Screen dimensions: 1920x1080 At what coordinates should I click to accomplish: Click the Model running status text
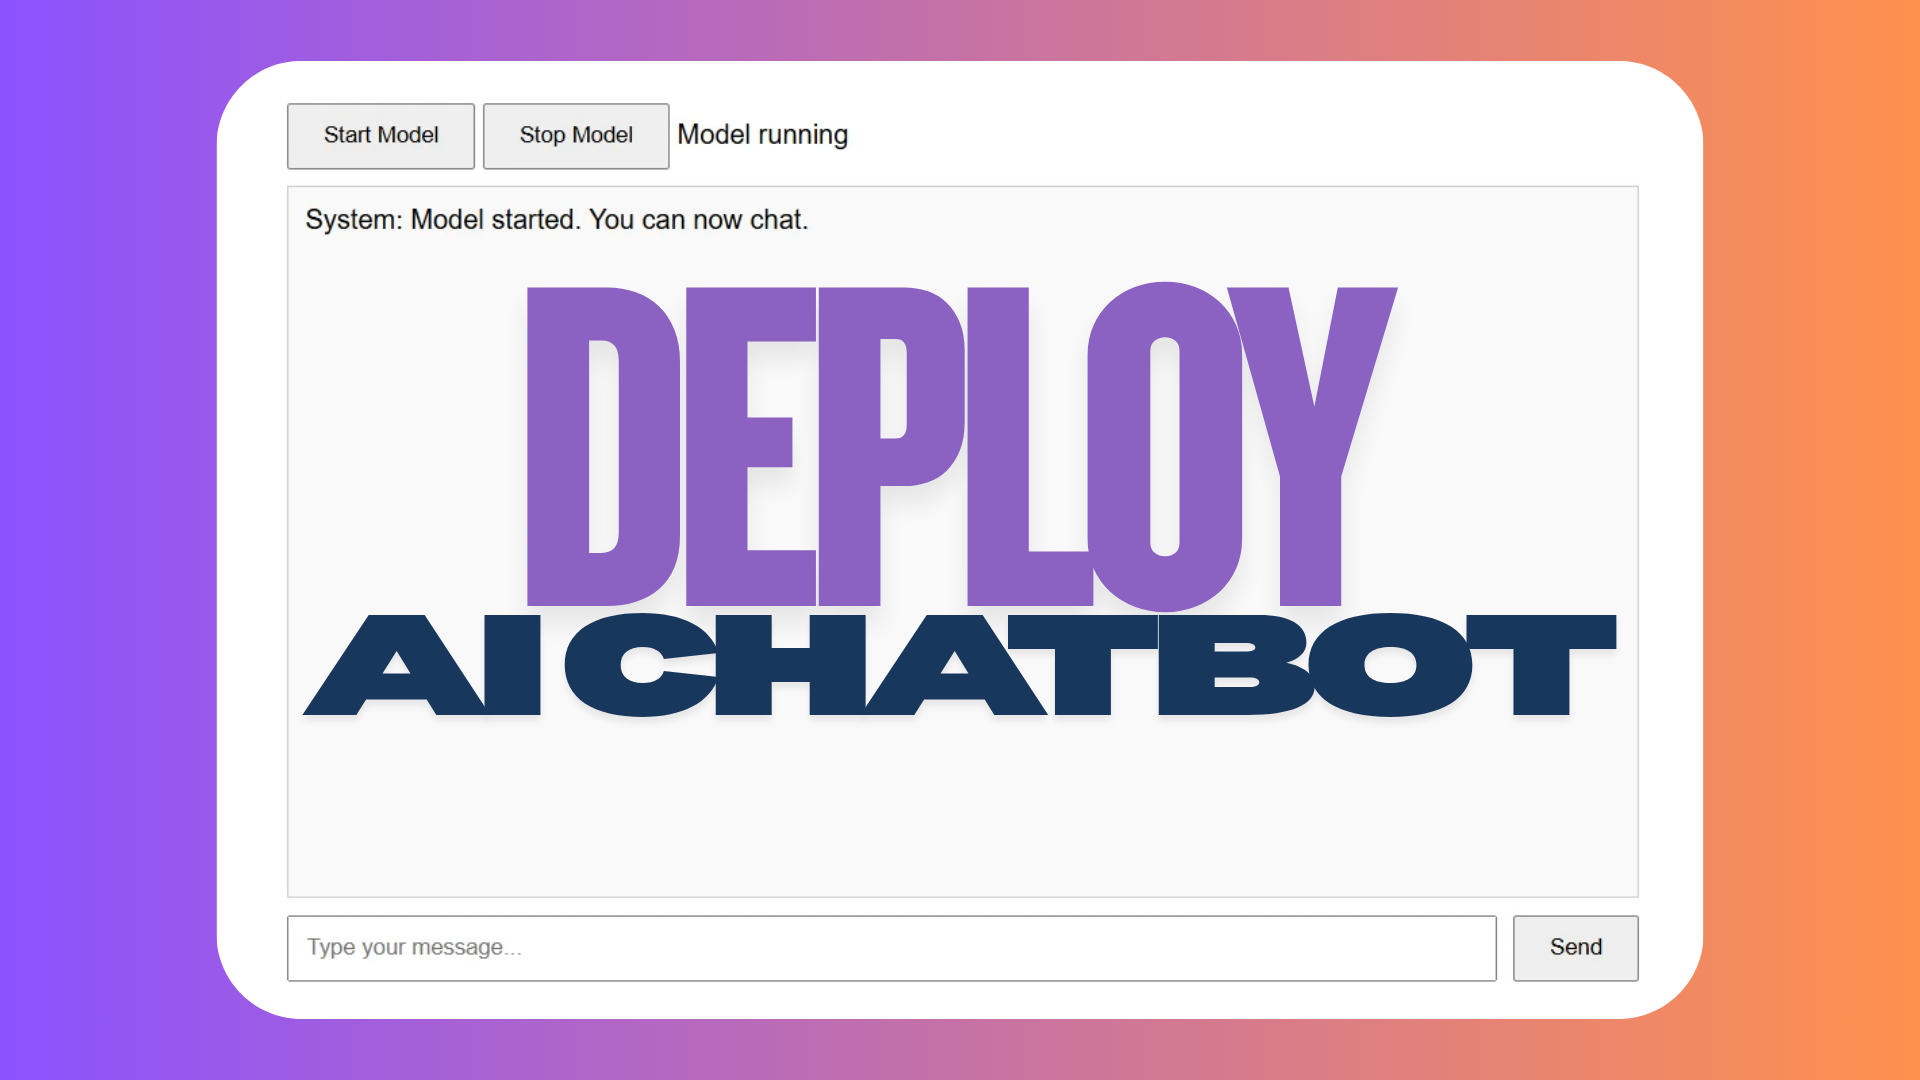pos(762,135)
